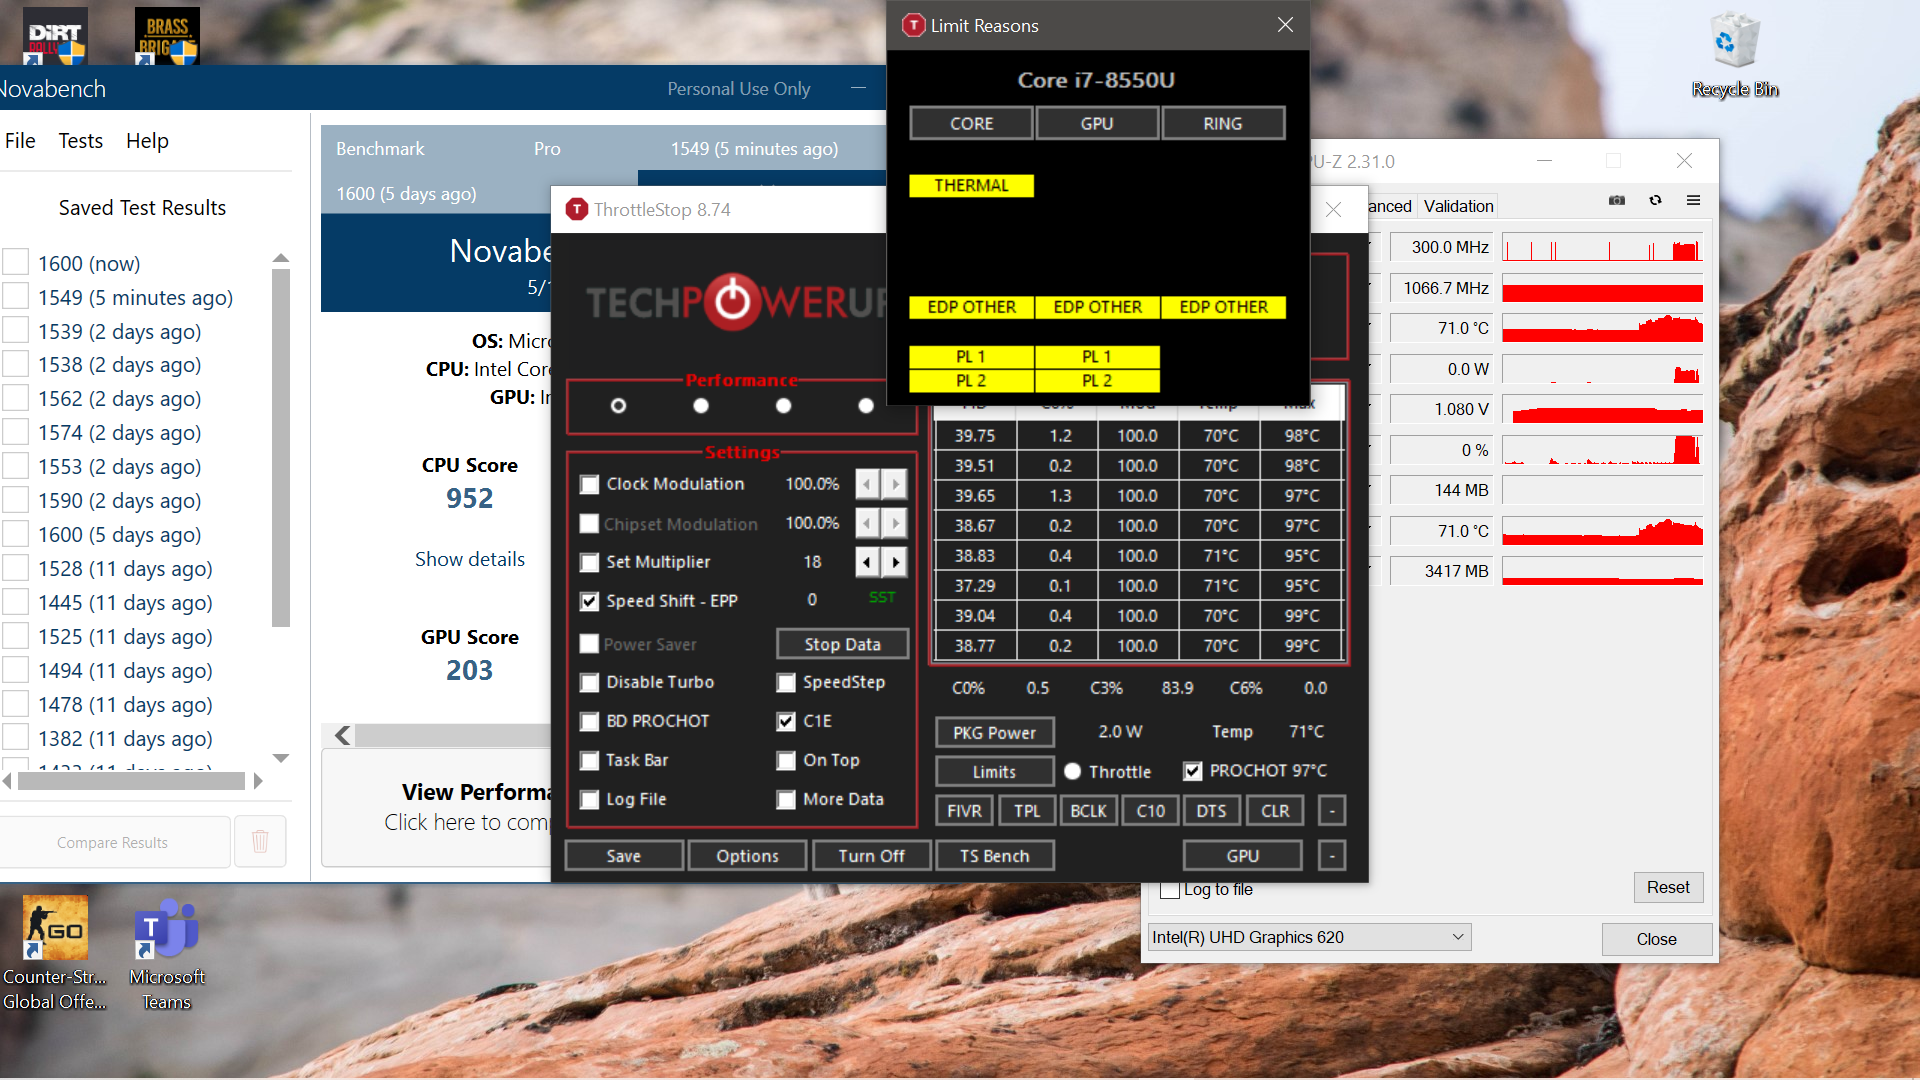1920x1080 pixels.
Task: Open ThrottleStop Options
Action: [x=747, y=856]
